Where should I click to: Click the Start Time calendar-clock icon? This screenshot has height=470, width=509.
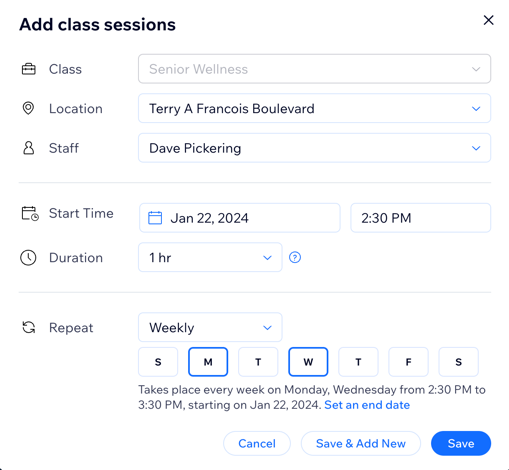coord(30,214)
